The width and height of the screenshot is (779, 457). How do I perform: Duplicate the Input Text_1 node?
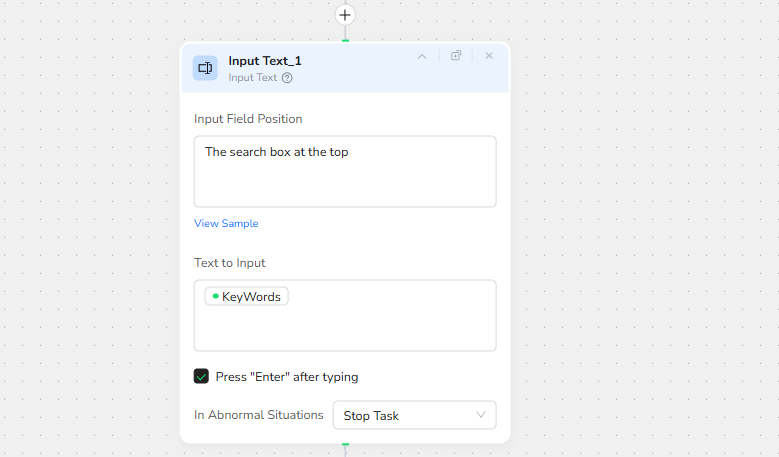tap(456, 56)
